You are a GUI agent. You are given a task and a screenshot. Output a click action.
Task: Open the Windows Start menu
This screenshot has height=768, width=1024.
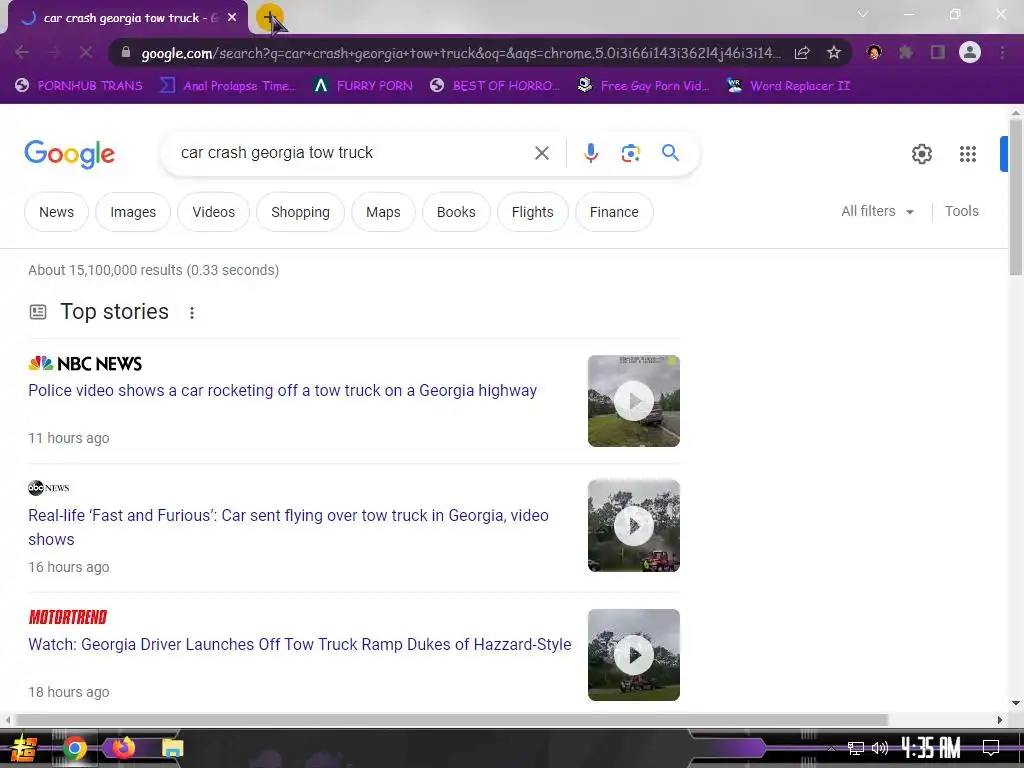point(23,748)
